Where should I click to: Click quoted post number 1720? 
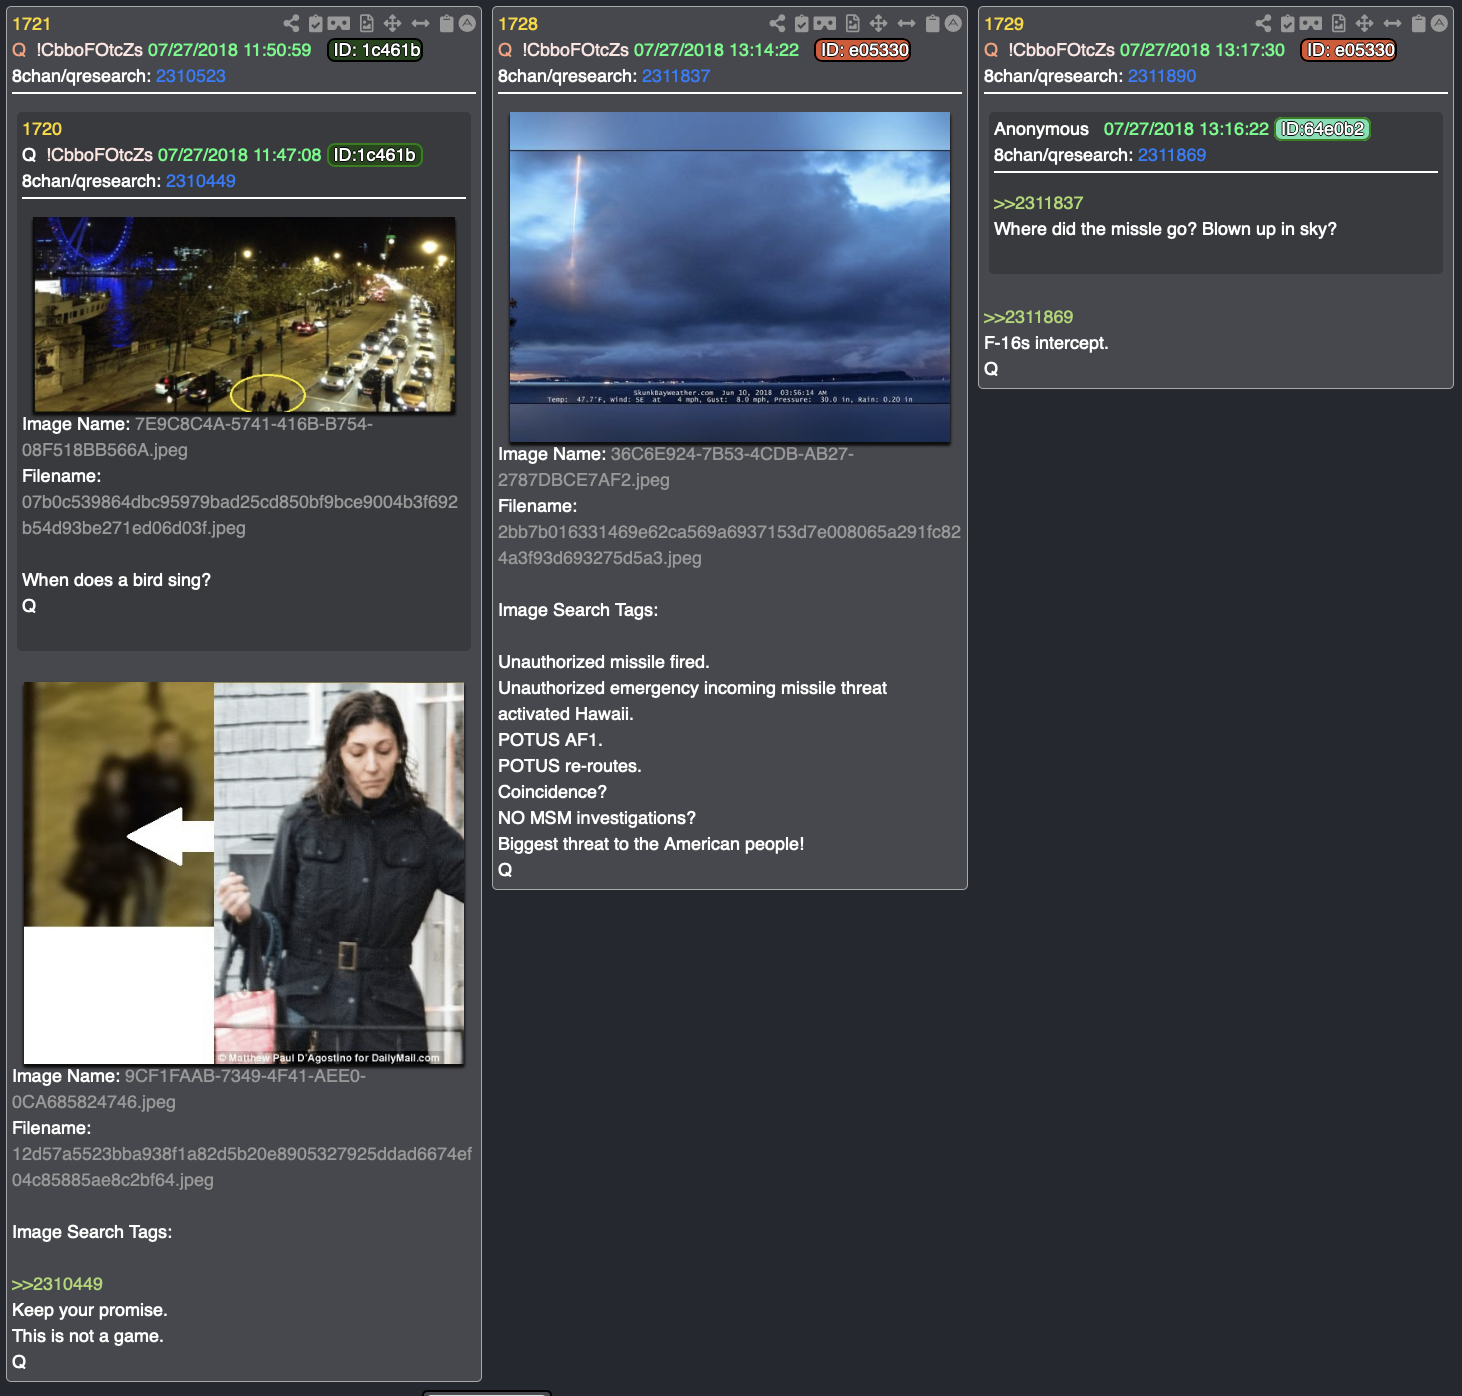[42, 129]
